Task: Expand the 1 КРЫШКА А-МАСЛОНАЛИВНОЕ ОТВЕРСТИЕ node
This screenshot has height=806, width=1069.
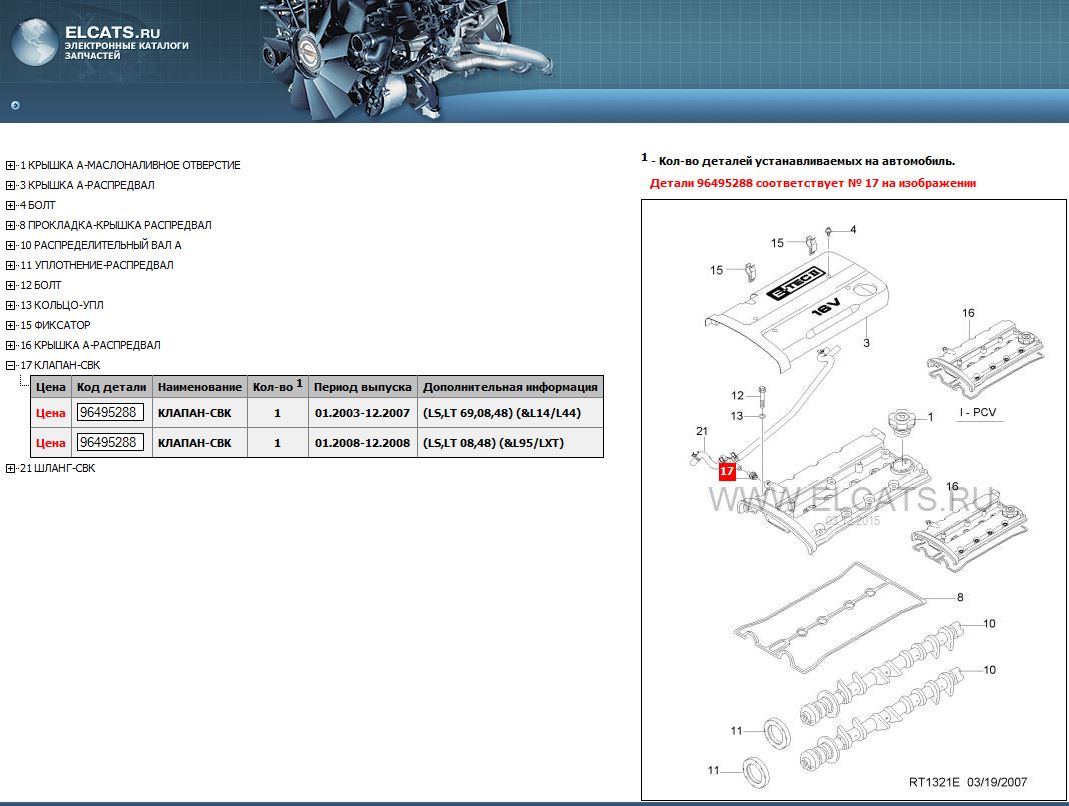Action: [x=10, y=165]
